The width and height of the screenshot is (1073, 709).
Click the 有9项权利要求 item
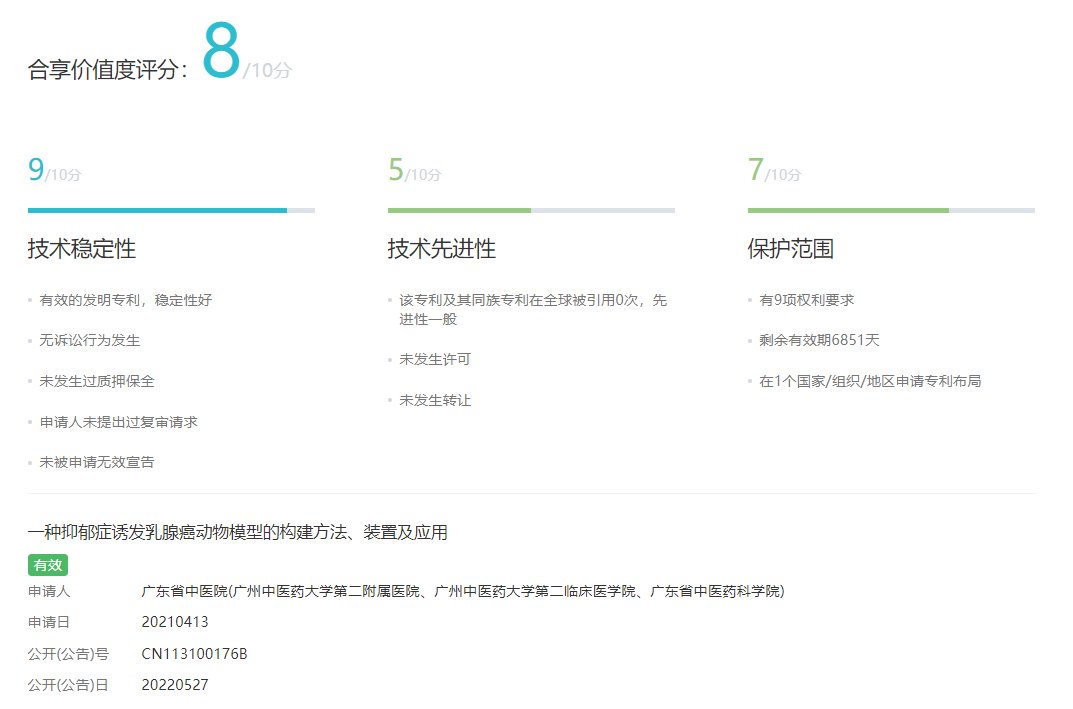point(807,299)
